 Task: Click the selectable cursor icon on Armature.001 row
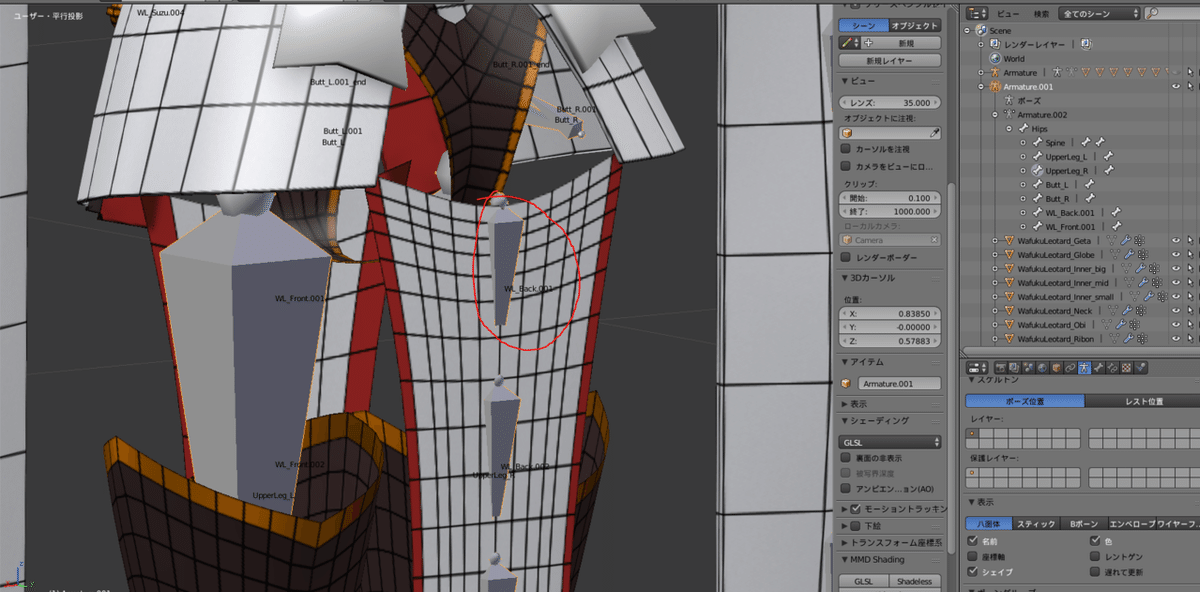tap(1190, 87)
